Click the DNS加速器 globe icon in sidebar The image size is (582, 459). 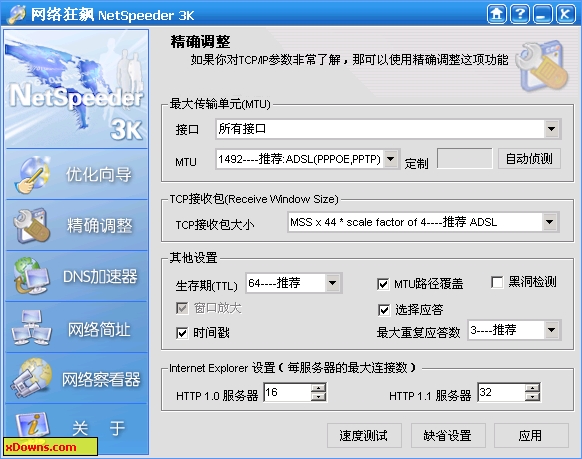click(32, 276)
